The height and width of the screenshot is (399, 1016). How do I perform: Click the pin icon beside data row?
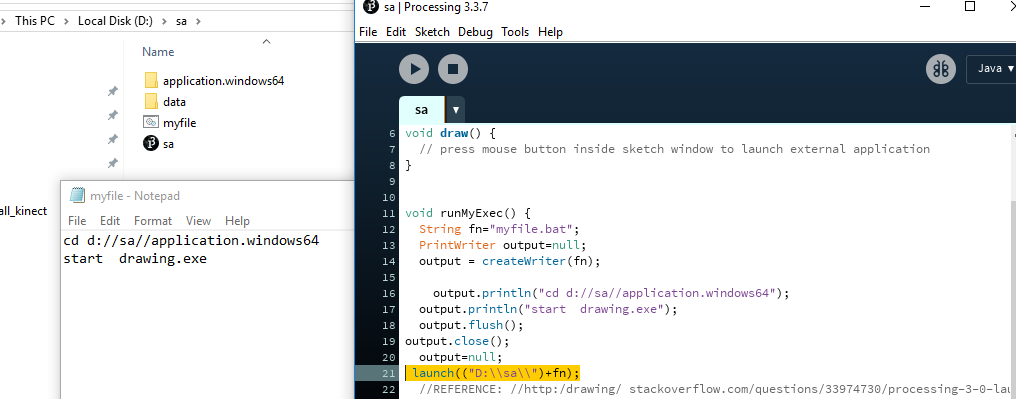[x=113, y=115]
